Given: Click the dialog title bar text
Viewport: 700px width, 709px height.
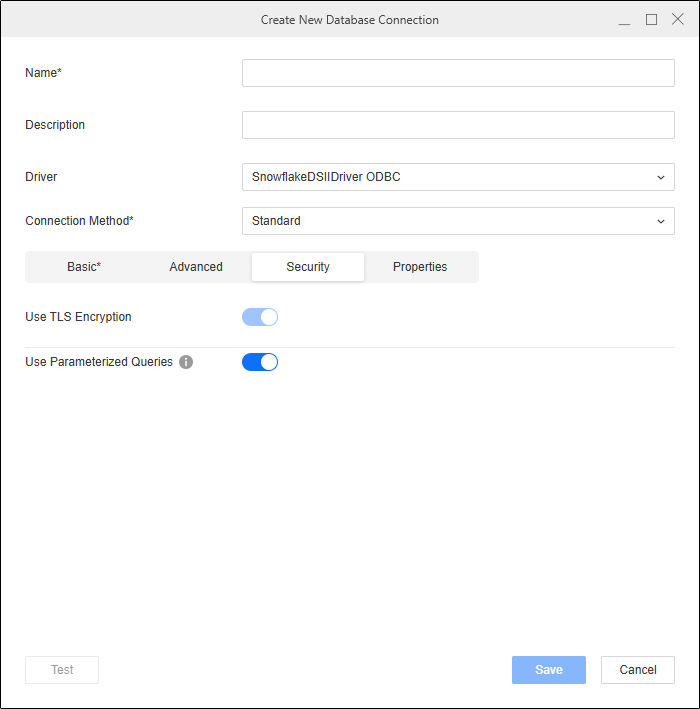Looking at the screenshot, I should click(350, 20).
